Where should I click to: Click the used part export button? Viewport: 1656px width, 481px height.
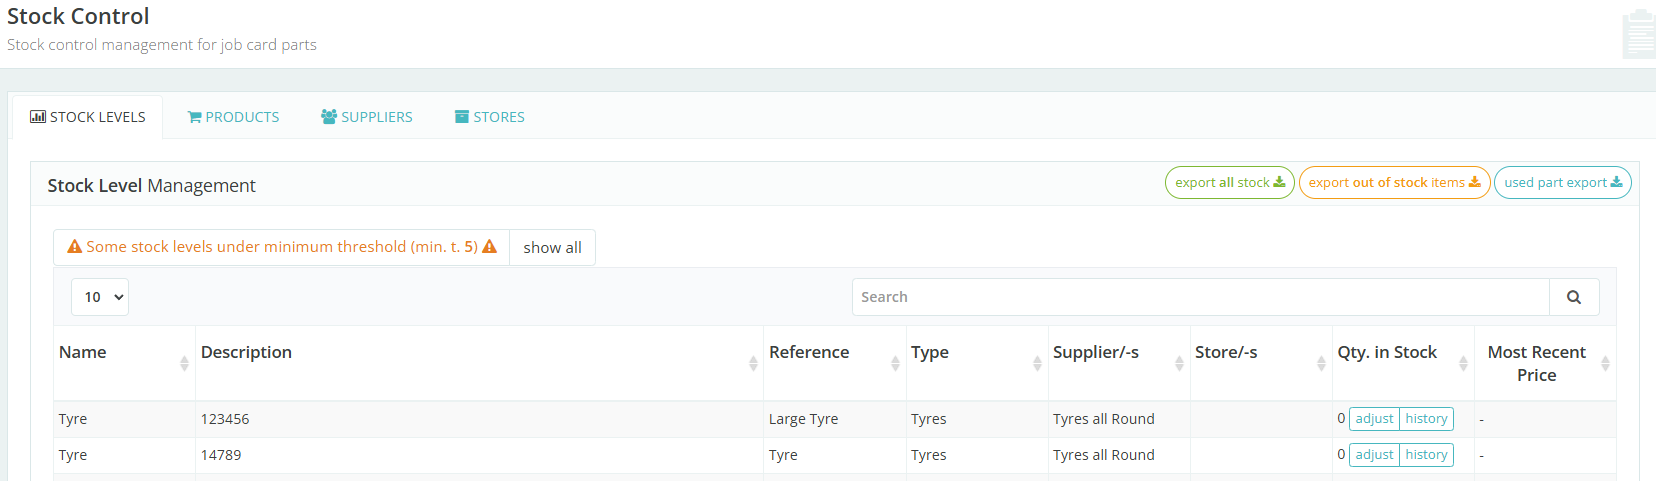[x=1562, y=183]
